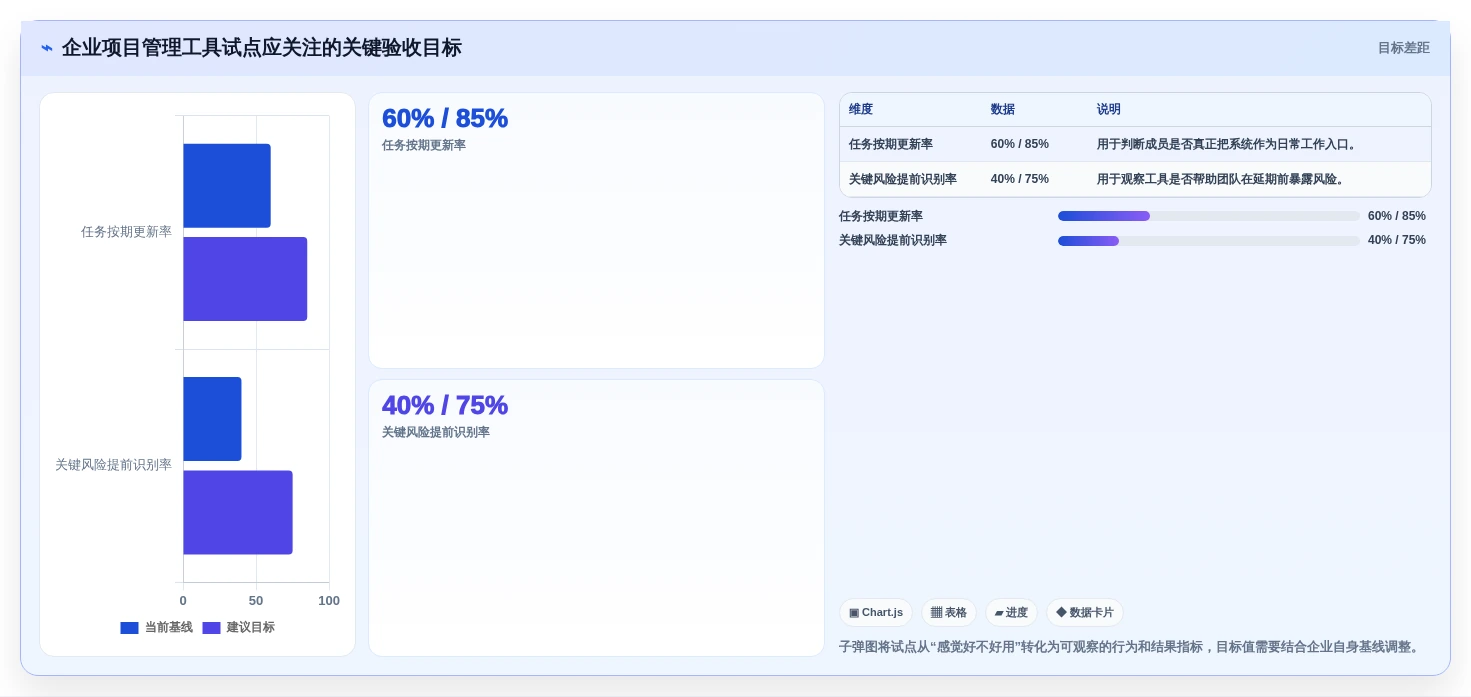Click the 当前基线 bar for 任务按期更新率
This screenshot has height=697, width=1471.
pyautogui.click(x=227, y=186)
